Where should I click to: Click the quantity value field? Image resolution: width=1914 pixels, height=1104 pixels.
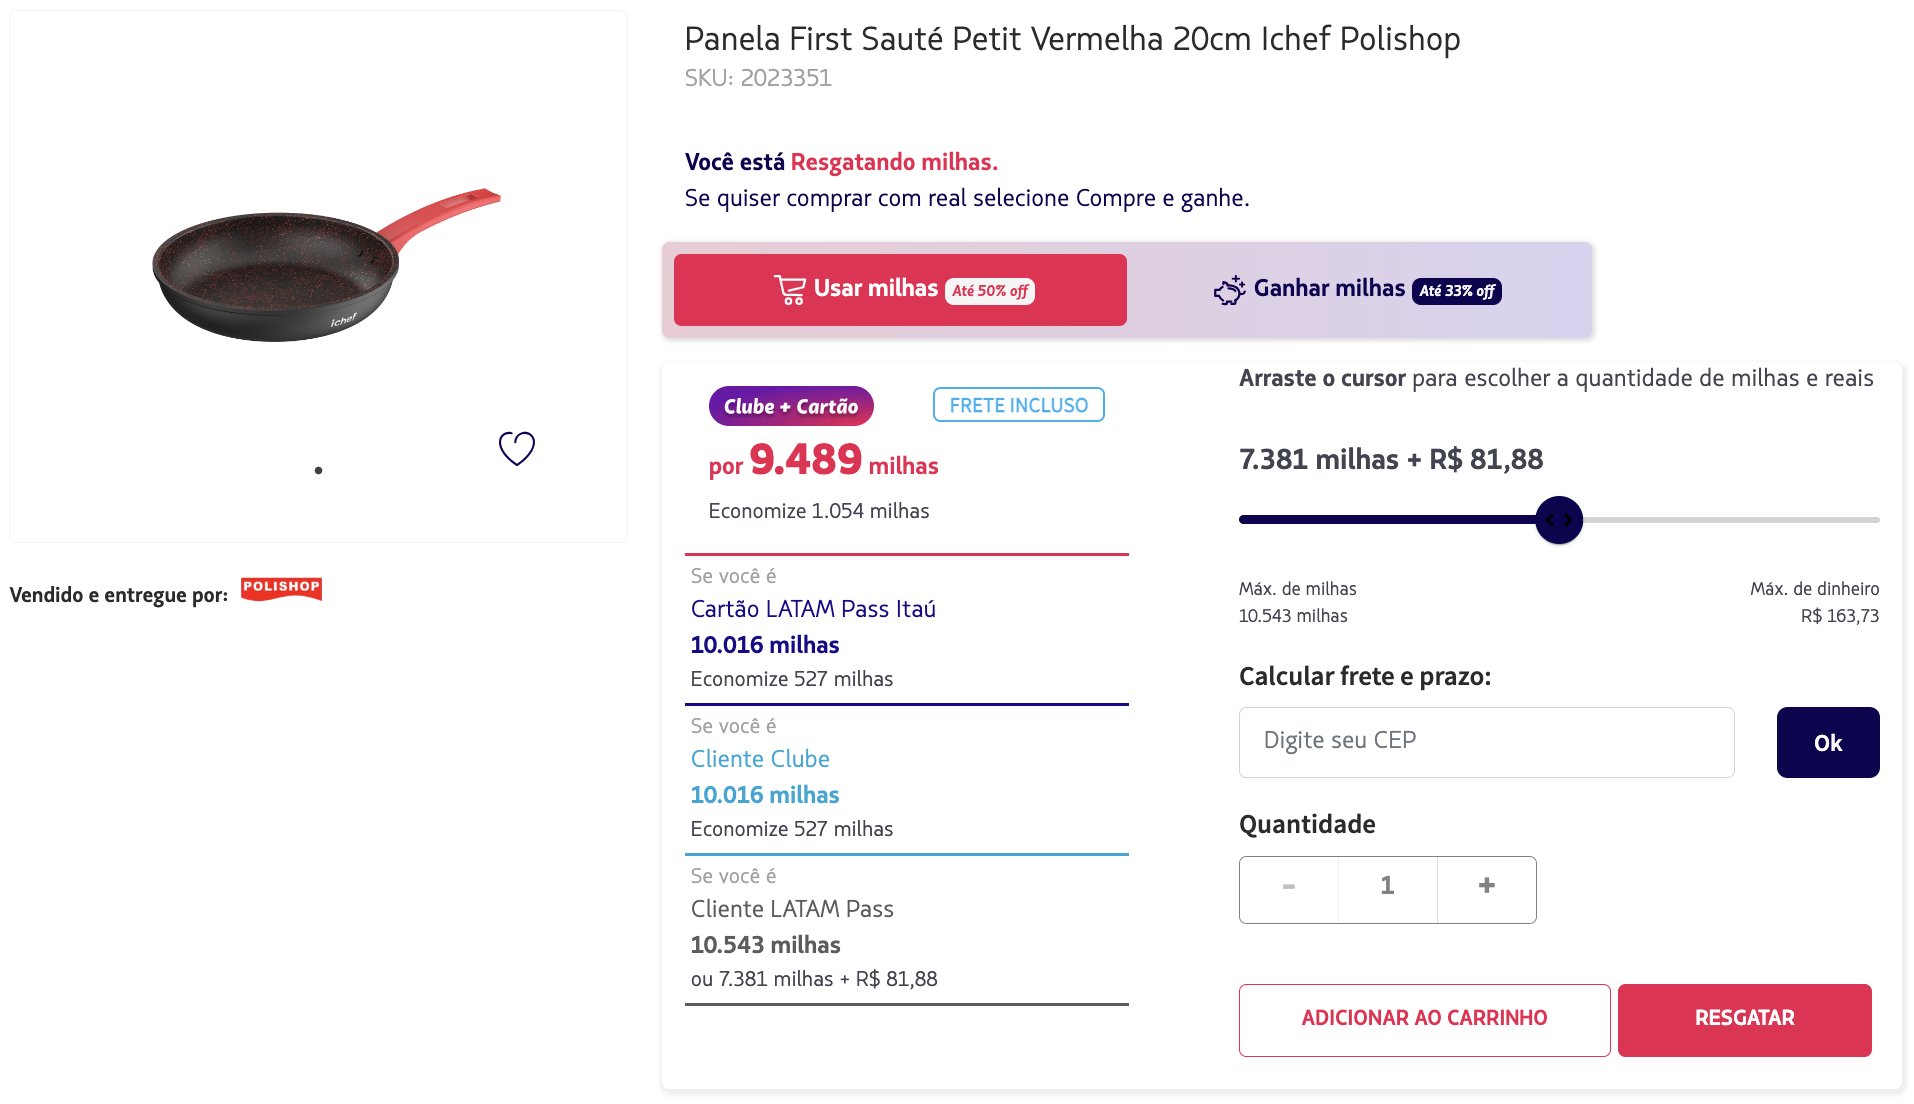pos(1387,888)
